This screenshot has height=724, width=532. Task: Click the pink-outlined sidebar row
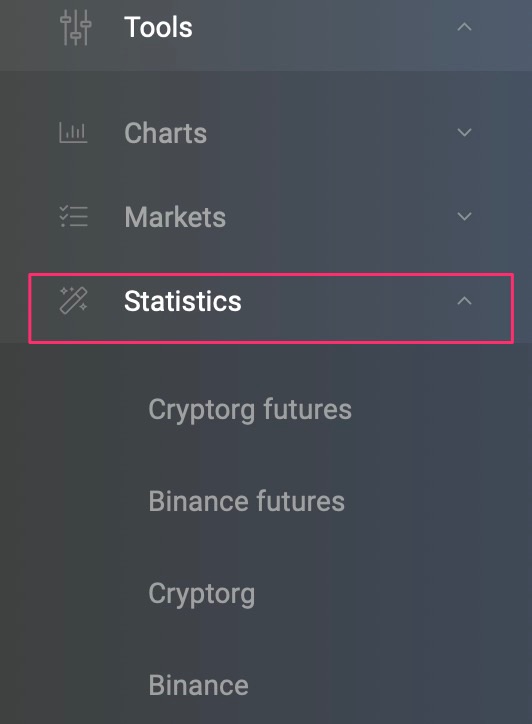[x=271, y=308]
